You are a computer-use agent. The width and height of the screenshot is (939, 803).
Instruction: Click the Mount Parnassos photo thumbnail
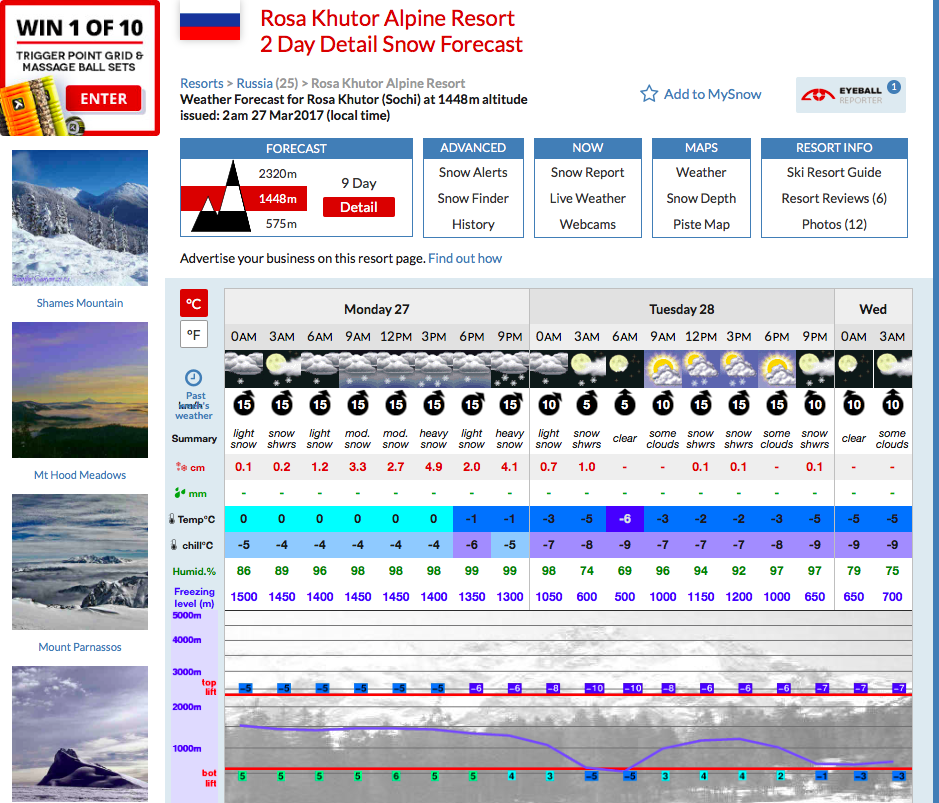click(x=80, y=562)
